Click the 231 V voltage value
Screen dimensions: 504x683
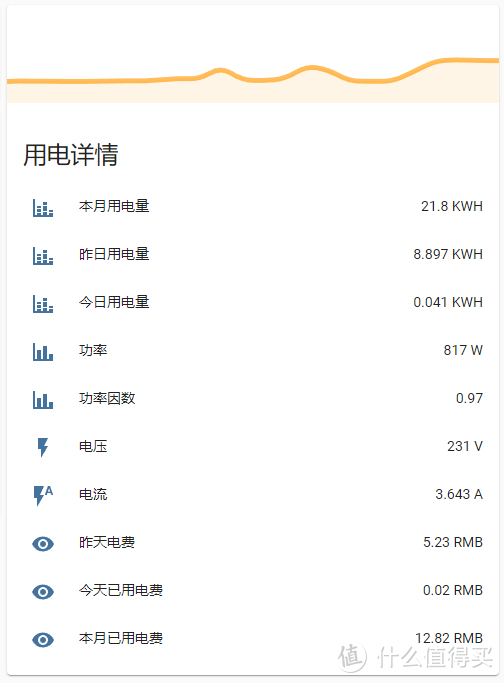coord(465,446)
